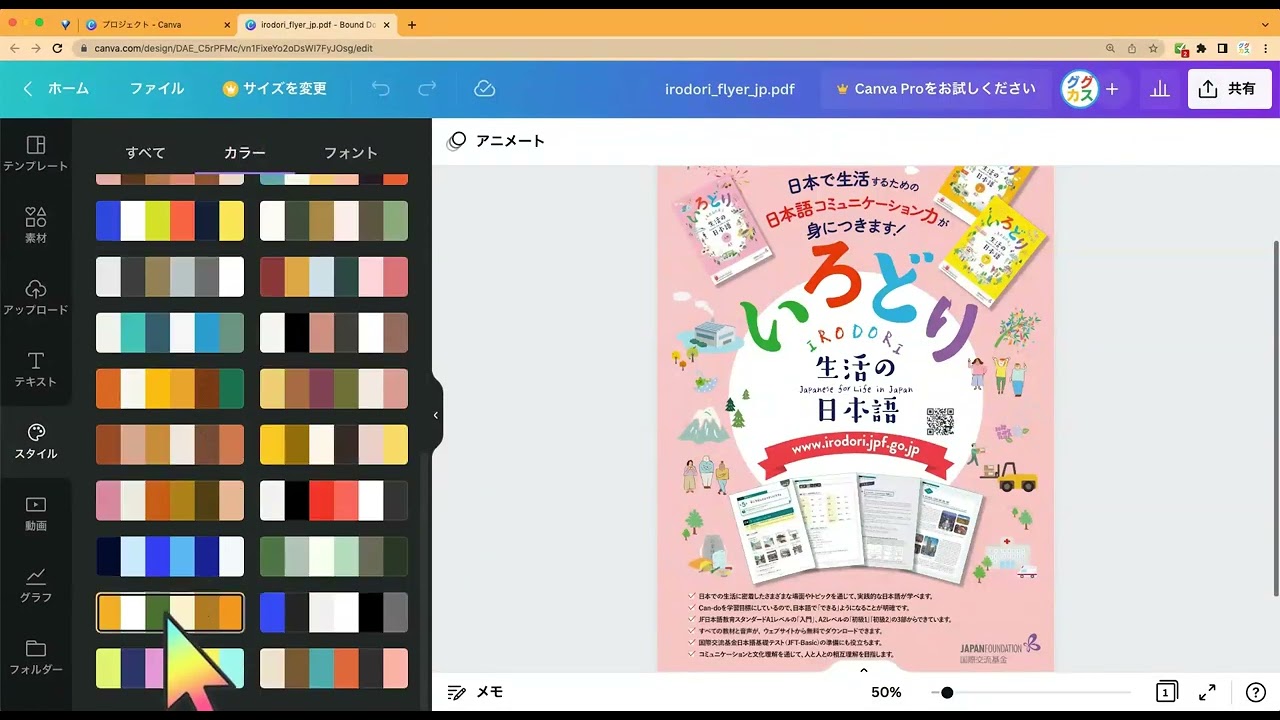Image resolution: width=1280 pixels, height=720 pixels.
Task: Apply the red, mustard, light blue, pink palette
Action: click(334, 277)
